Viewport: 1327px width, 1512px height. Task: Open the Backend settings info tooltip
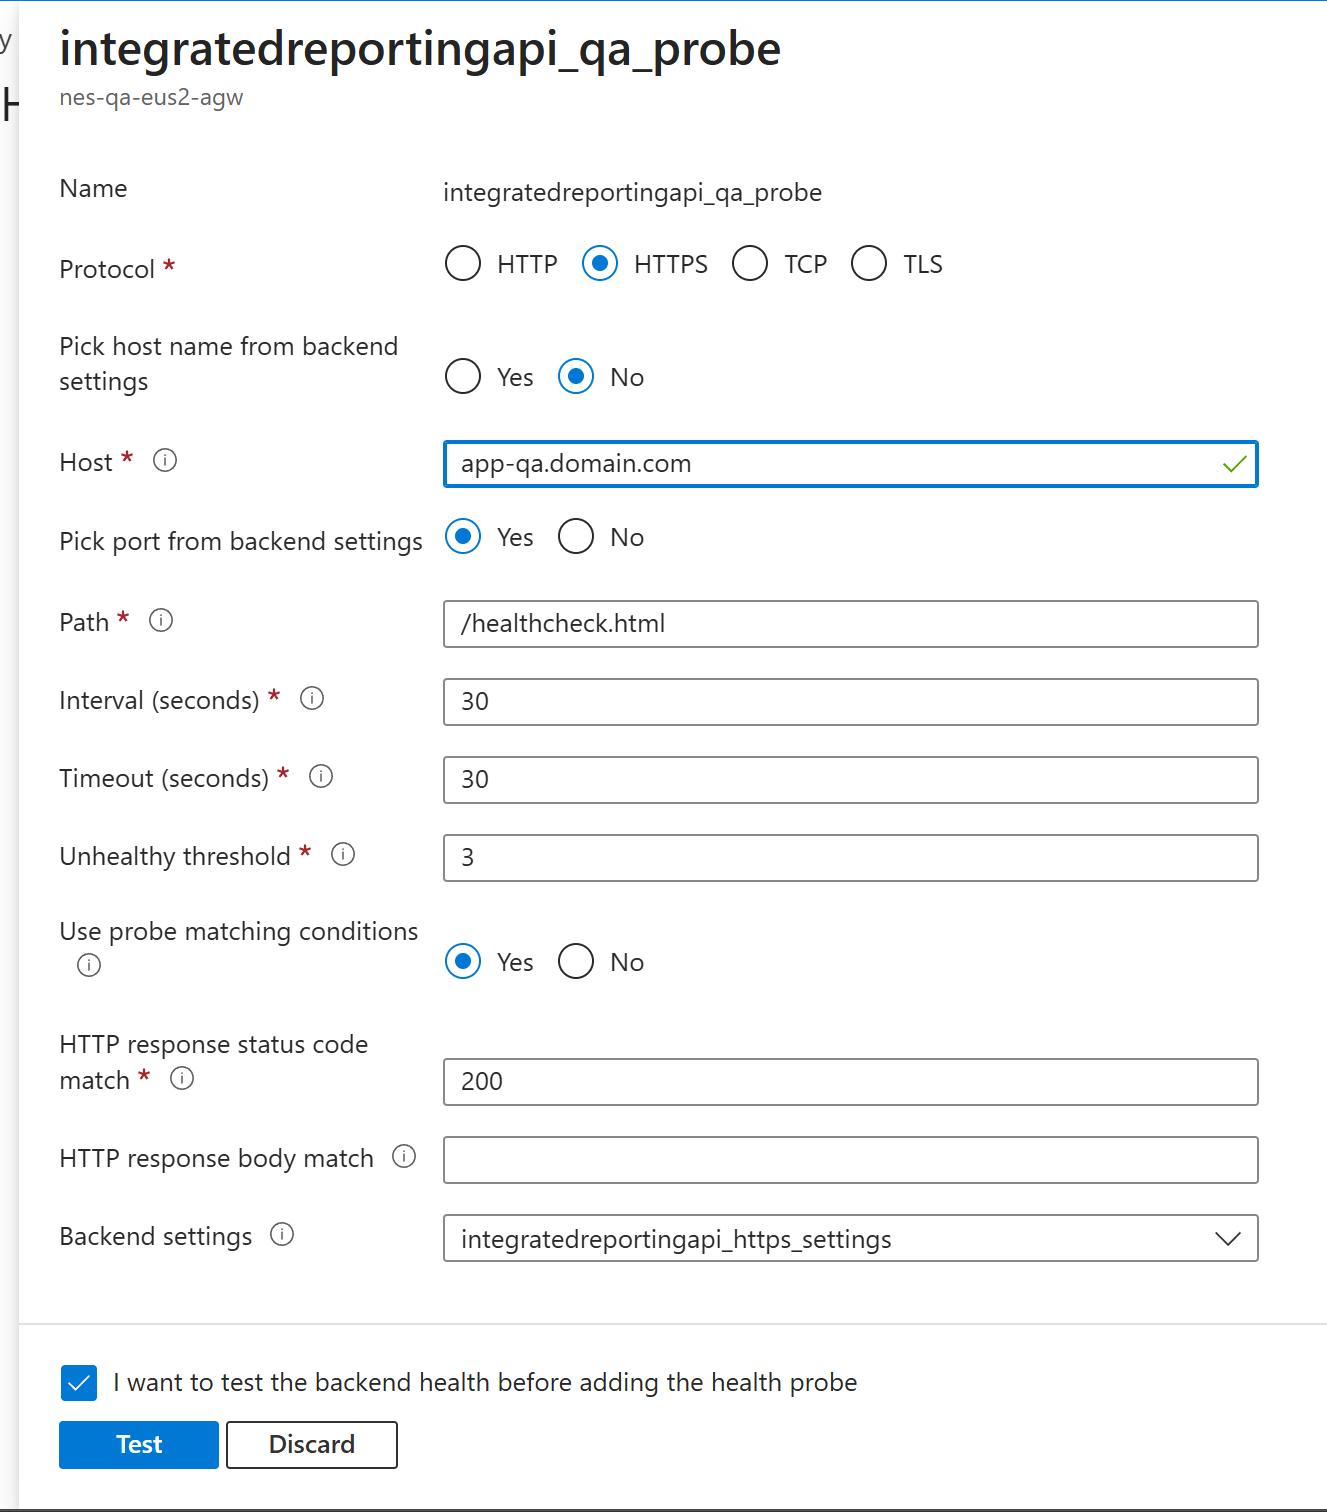(283, 1235)
